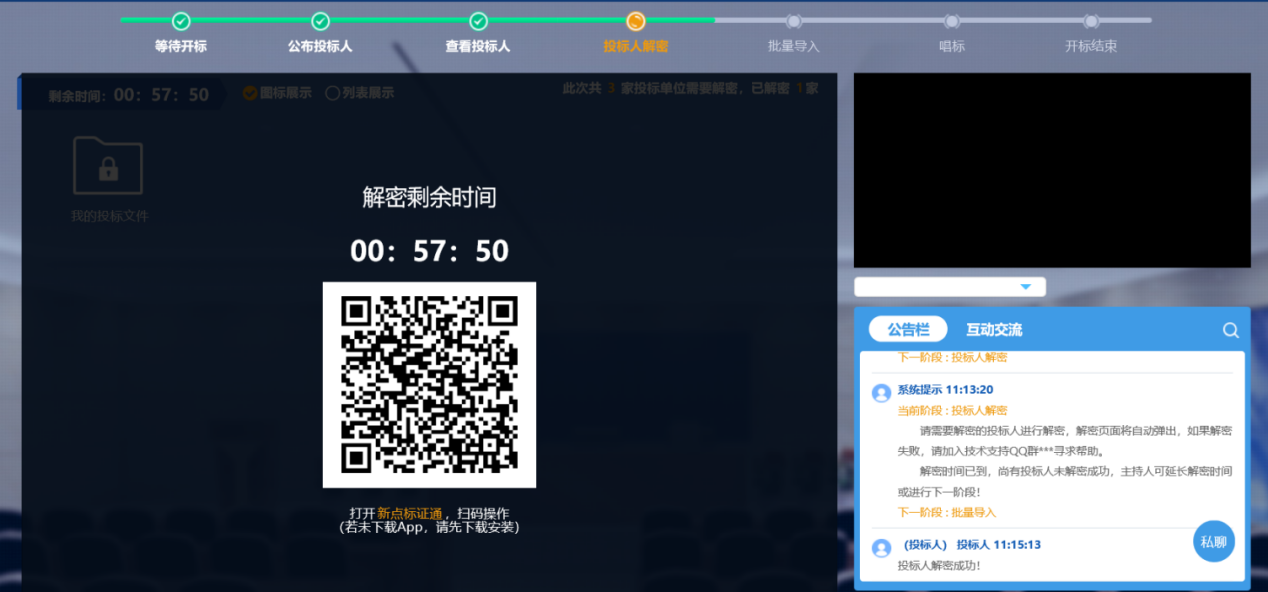The width and height of the screenshot is (1268, 592).
Task: Click the 新点标证通 app link
Action: 409,513
